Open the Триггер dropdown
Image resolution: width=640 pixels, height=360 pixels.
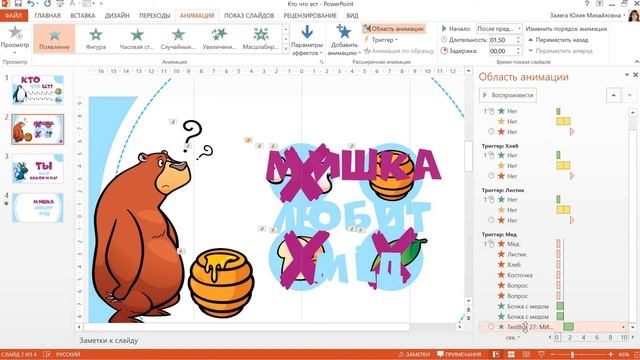click(380, 40)
